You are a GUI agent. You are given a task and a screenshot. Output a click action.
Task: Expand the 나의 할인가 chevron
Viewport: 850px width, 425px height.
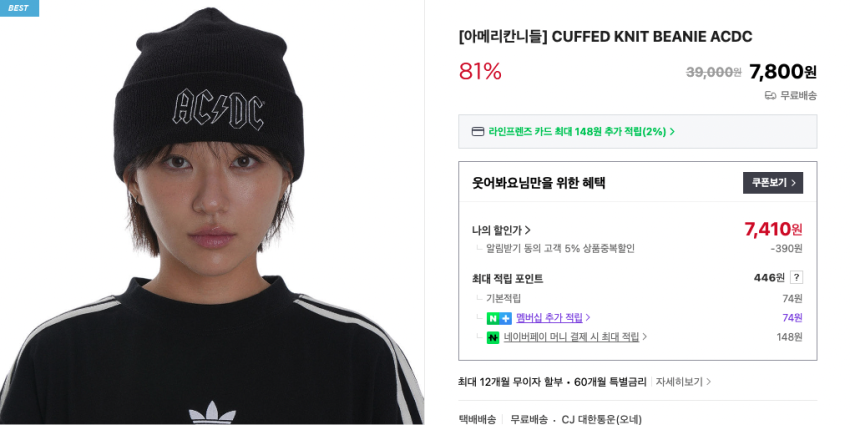[528, 230]
